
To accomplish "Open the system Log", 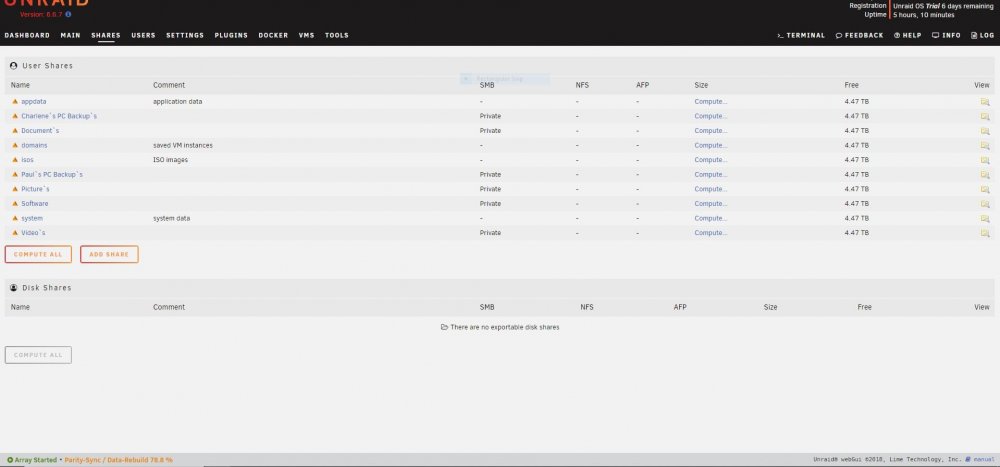I will [x=983, y=36].
